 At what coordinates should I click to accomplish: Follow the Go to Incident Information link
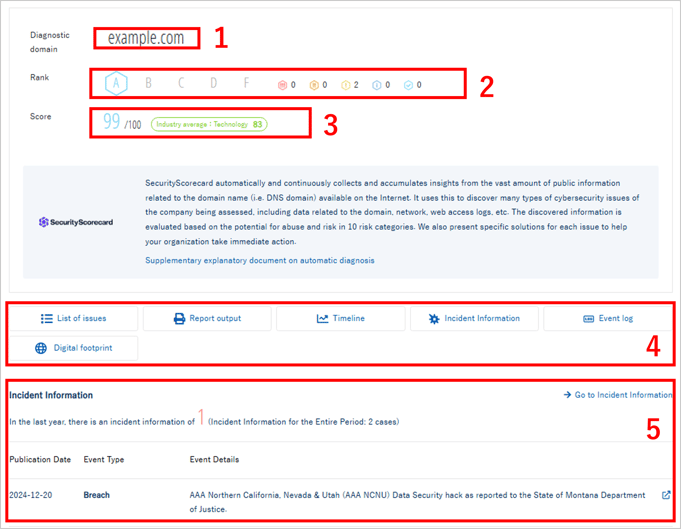pos(618,395)
